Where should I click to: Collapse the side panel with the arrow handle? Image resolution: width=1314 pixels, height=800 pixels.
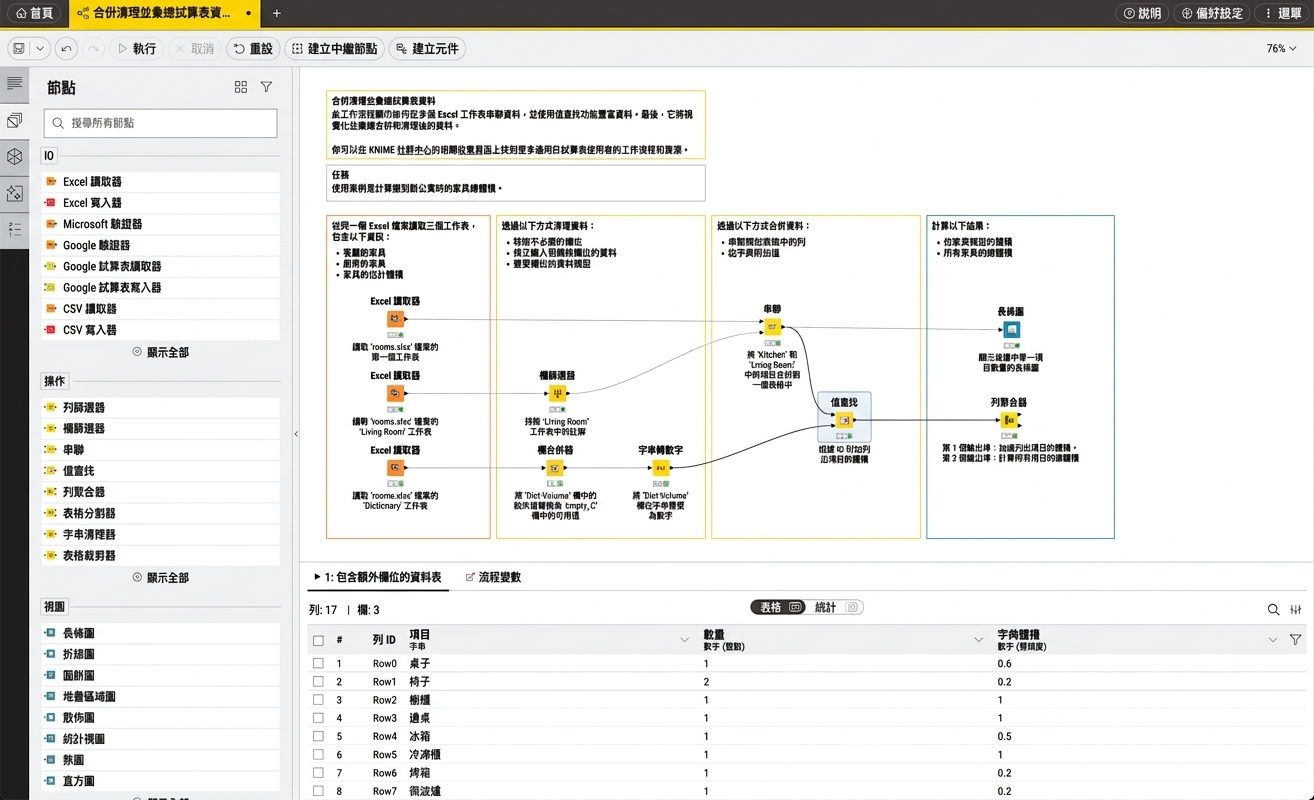[x=295, y=434]
